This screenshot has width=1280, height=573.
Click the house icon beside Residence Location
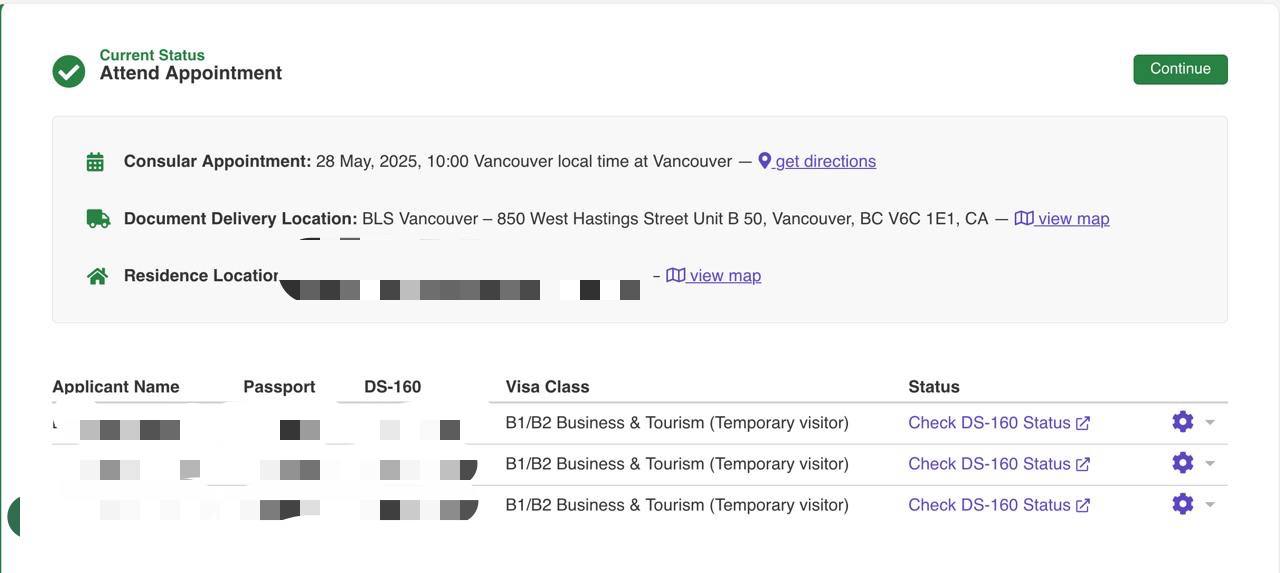pos(97,276)
